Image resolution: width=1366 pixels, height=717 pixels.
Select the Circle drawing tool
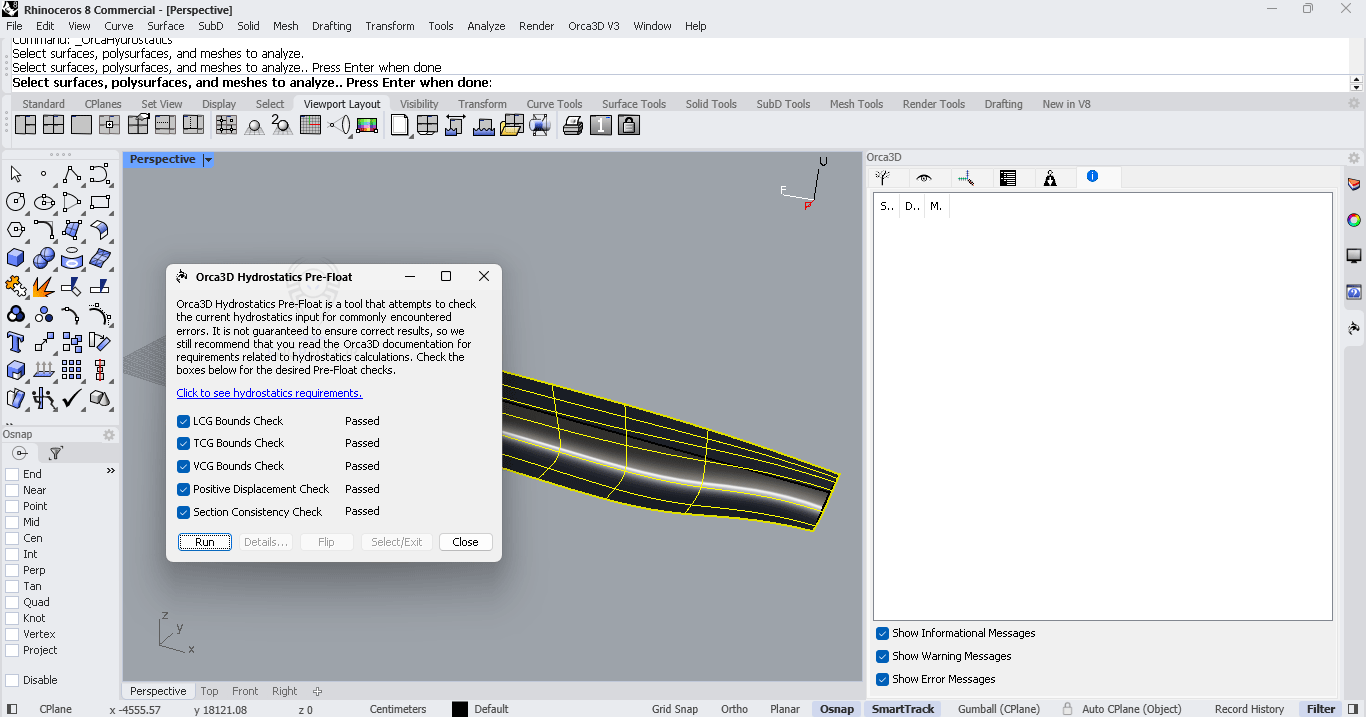pyautogui.click(x=16, y=202)
